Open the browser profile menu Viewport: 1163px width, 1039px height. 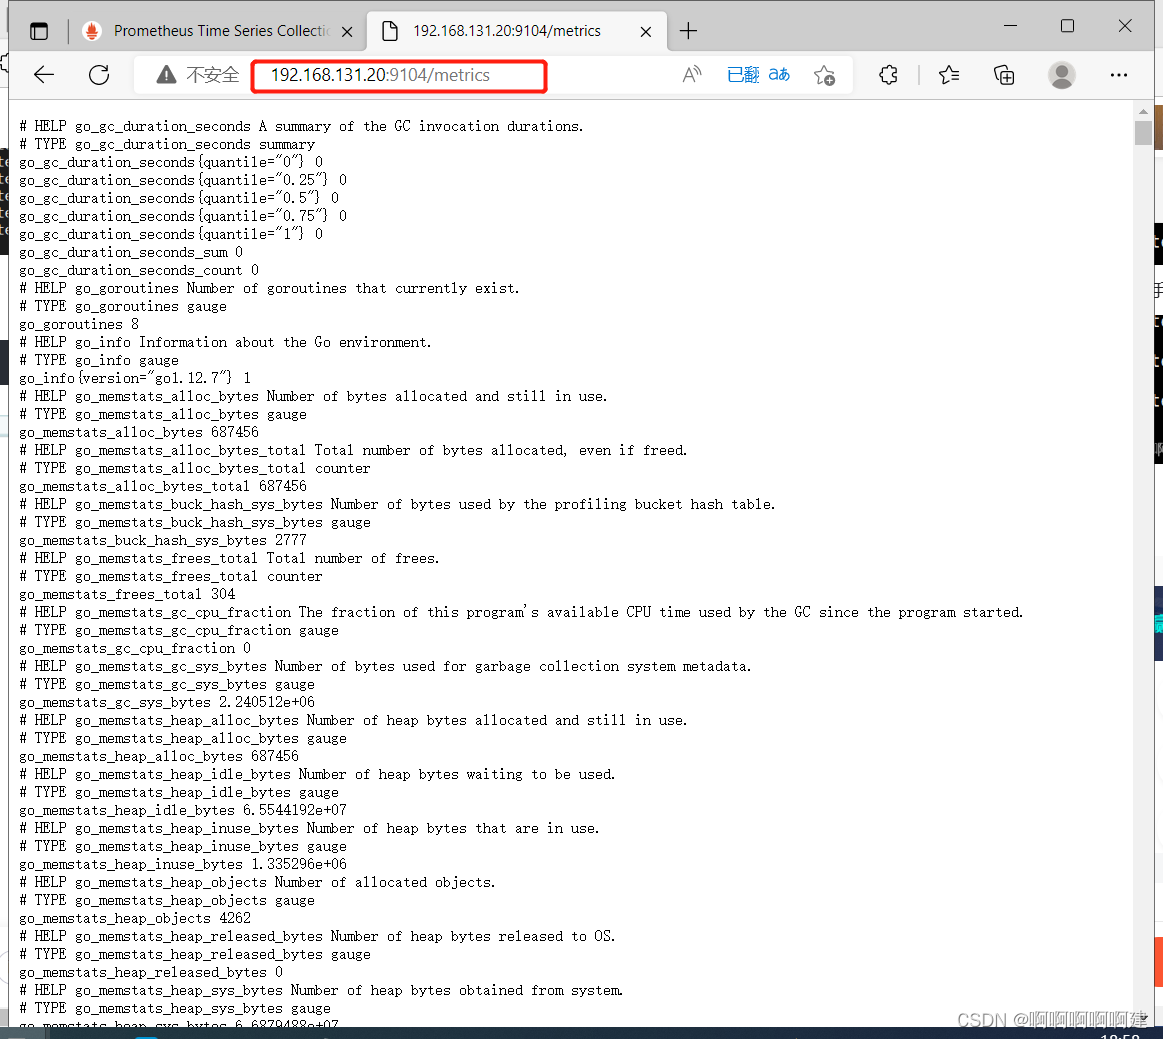(x=1062, y=75)
